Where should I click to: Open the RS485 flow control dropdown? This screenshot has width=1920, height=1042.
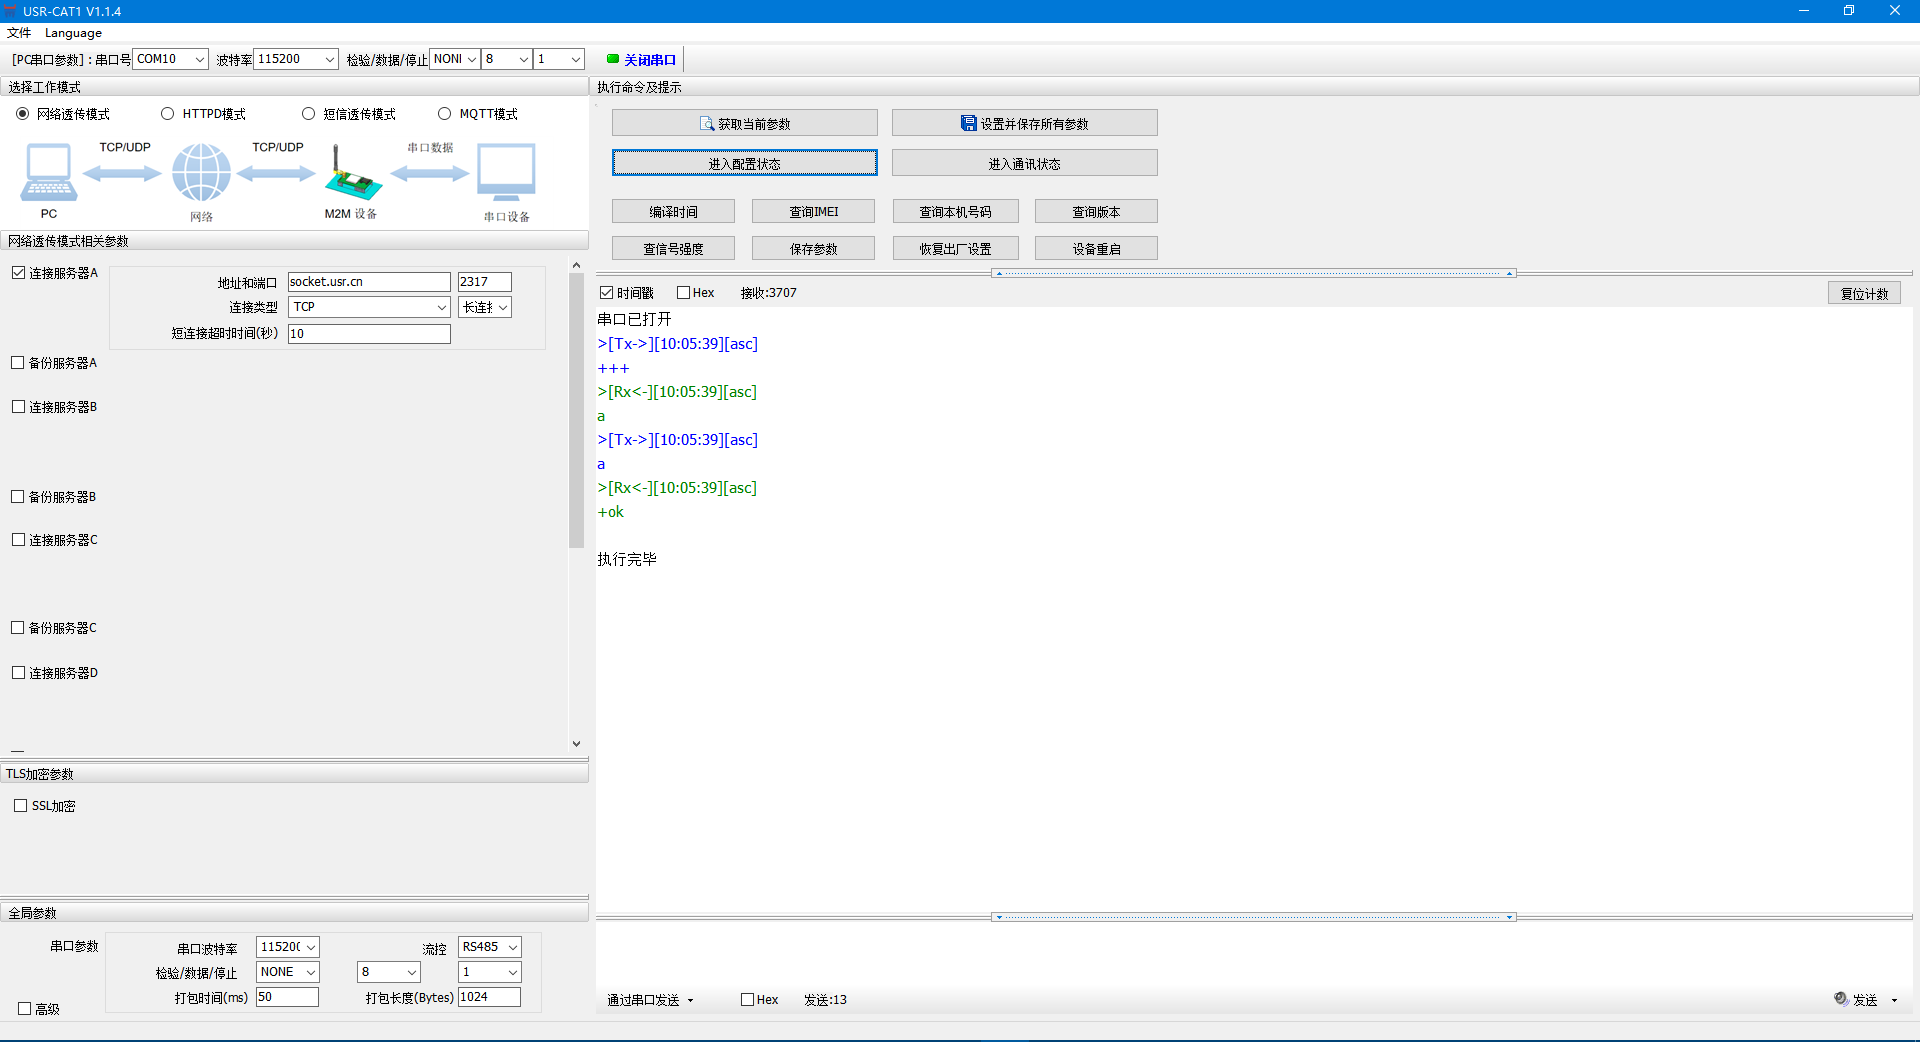point(512,947)
